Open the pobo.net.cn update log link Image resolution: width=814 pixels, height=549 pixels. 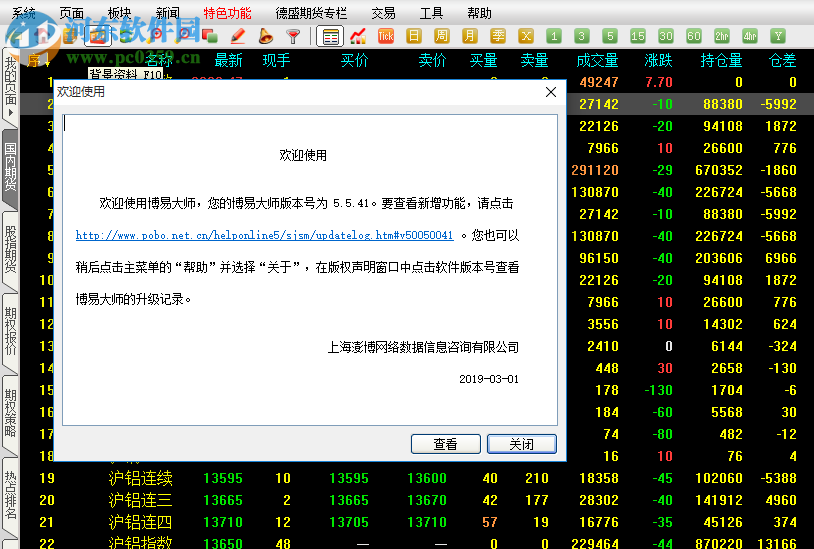264,235
